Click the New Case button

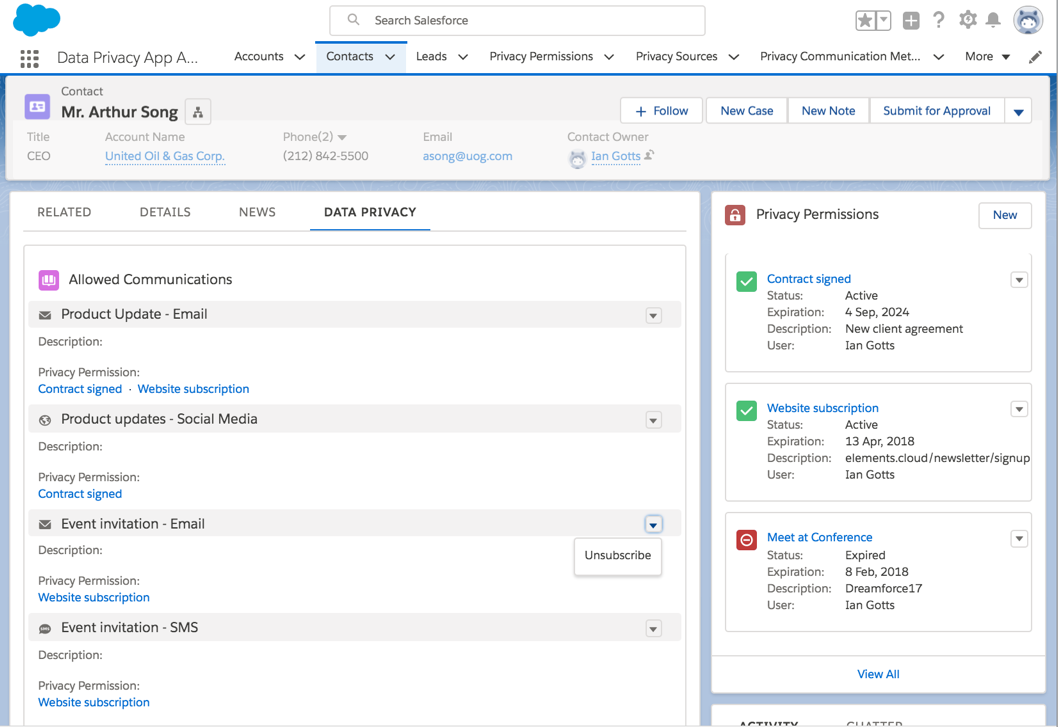pos(746,111)
